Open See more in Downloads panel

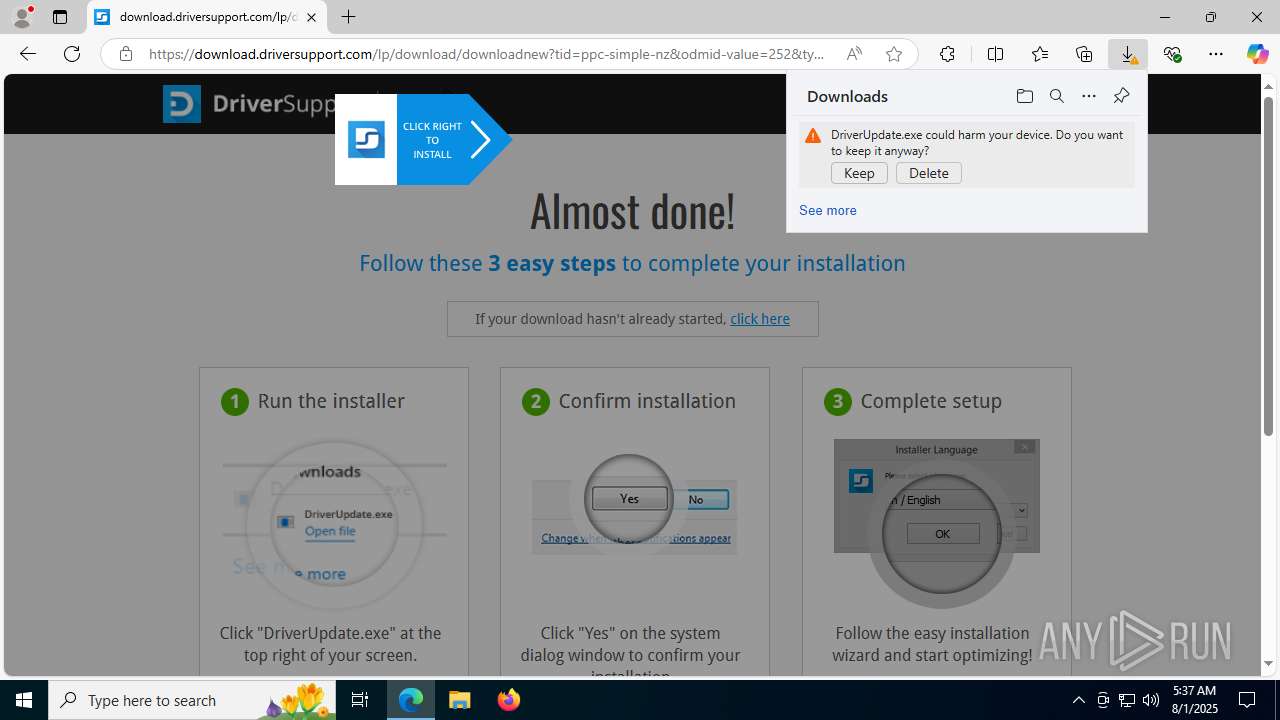[x=828, y=210]
